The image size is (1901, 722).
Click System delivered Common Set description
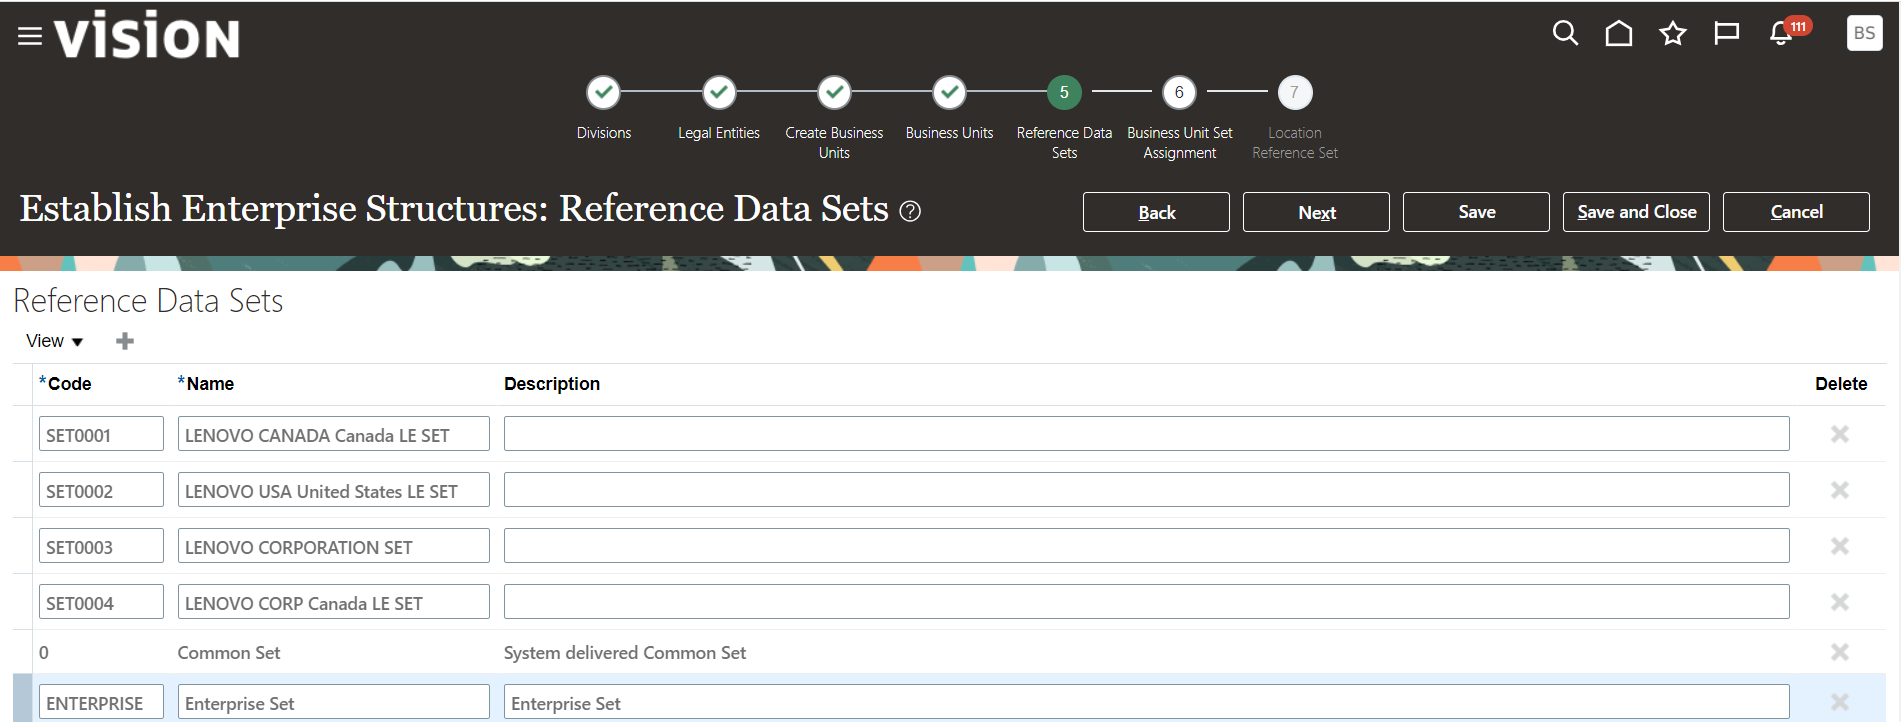pos(625,653)
